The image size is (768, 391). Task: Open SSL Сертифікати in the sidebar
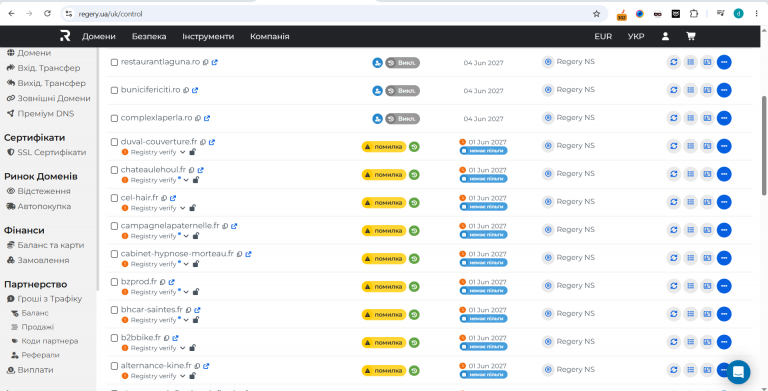click(47, 152)
